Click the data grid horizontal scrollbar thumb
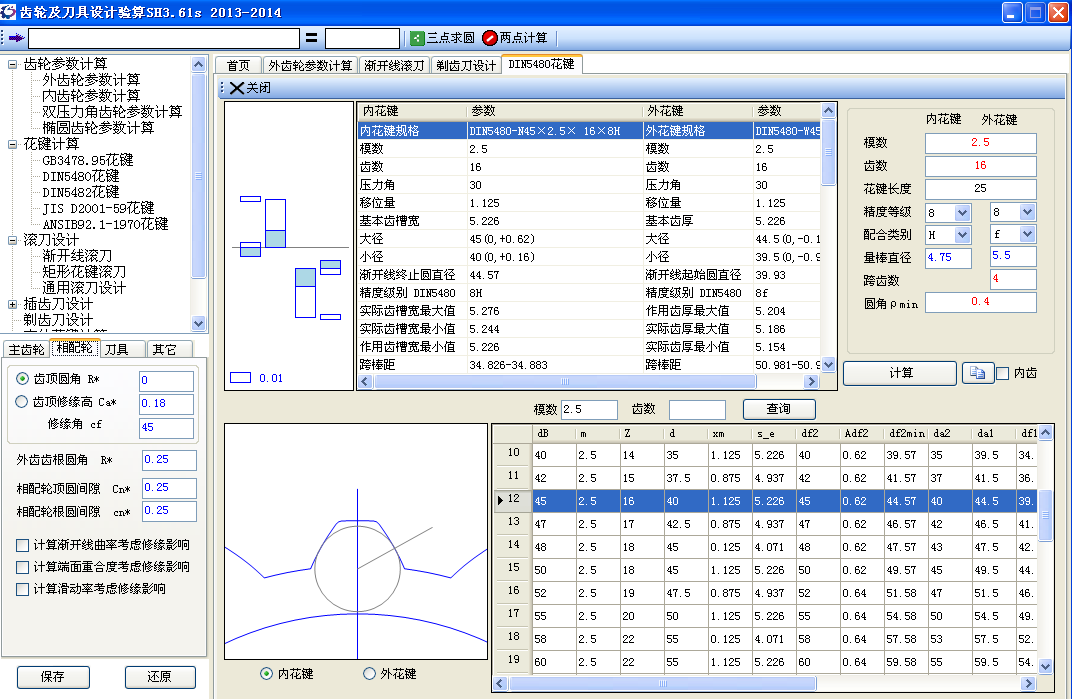The height and width of the screenshot is (700, 1072). click(662, 684)
